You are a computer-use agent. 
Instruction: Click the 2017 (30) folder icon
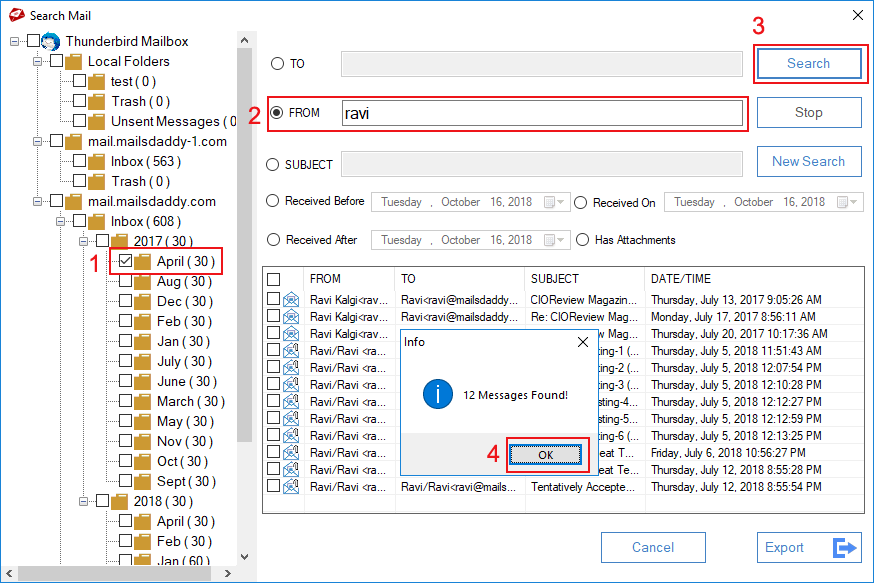click(x=119, y=241)
